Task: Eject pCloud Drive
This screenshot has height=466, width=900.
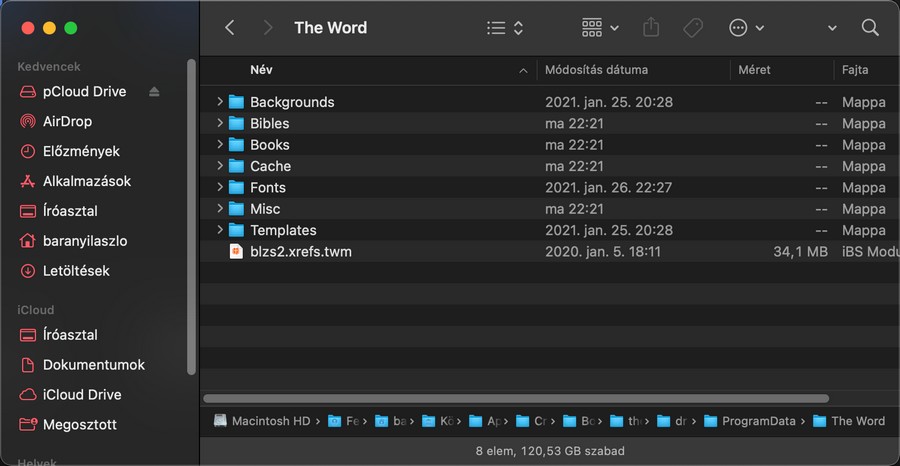Action: click(154, 92)
